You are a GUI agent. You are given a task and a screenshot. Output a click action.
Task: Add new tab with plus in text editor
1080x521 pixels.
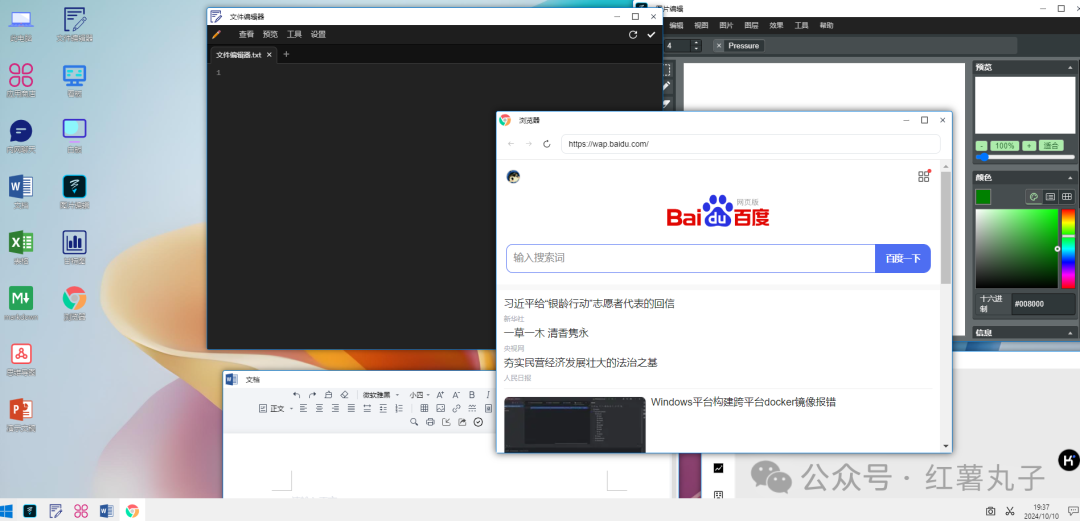[x=287, y=54]
